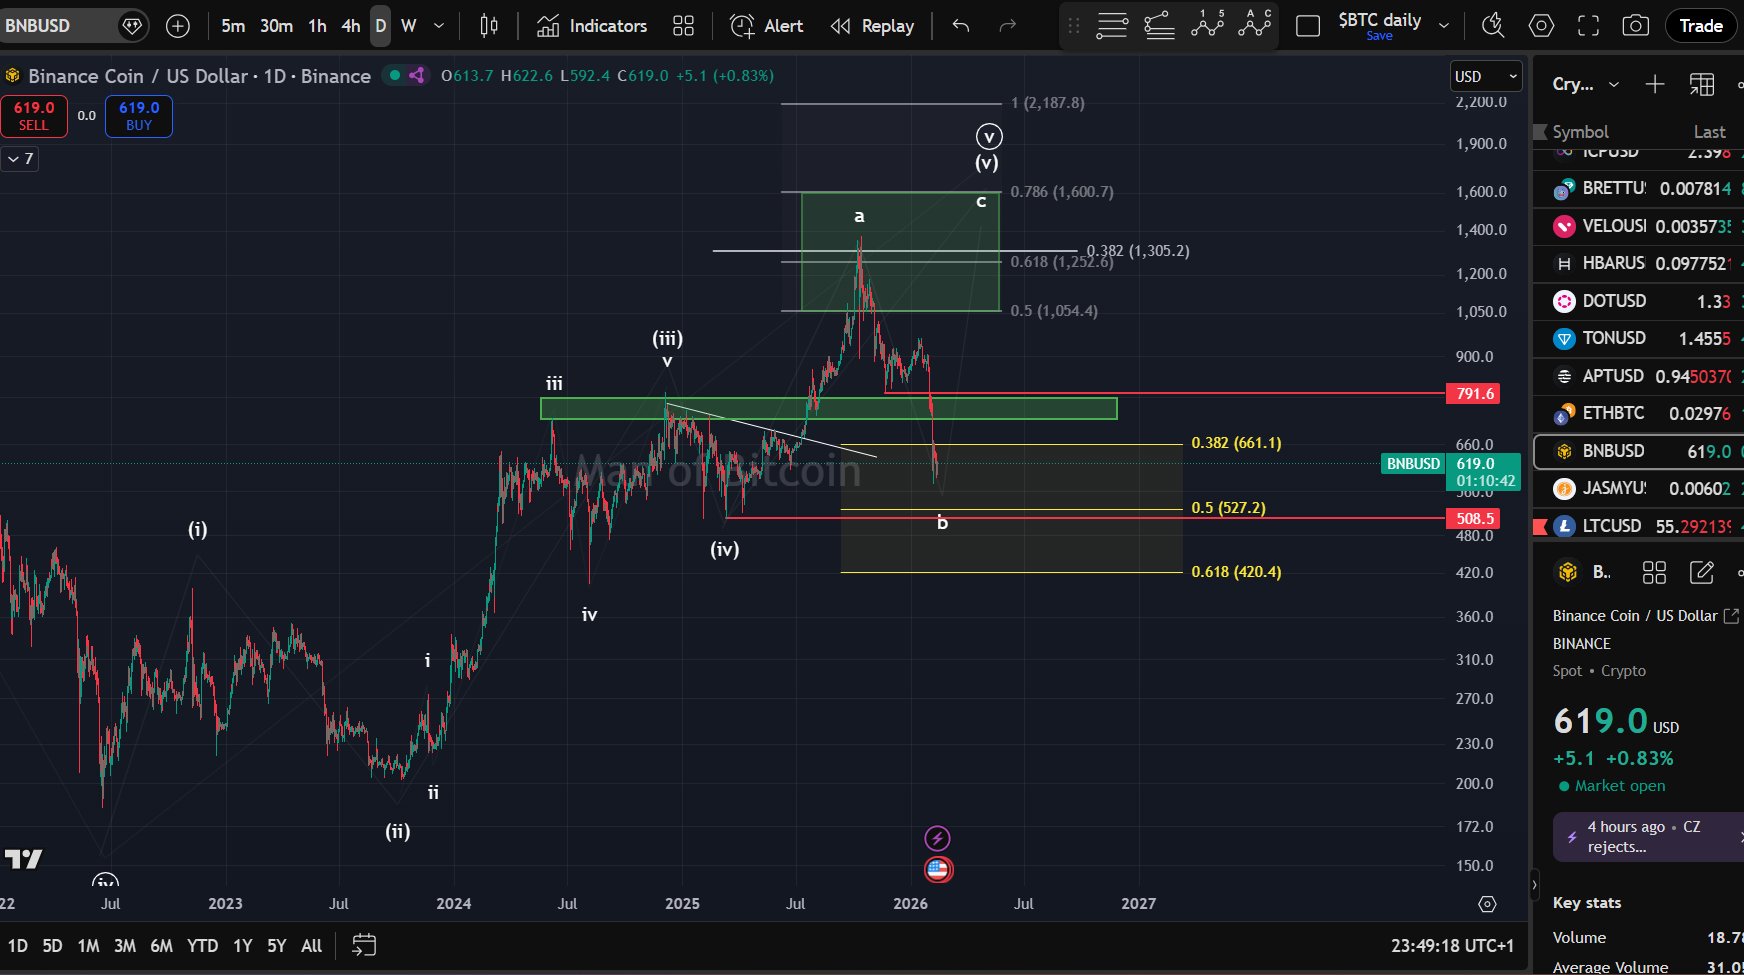Select ETHBTC row in watchlist
Image resolution: width=1744 pixels, height=975 pixels.
click(x=1638, y=413)
